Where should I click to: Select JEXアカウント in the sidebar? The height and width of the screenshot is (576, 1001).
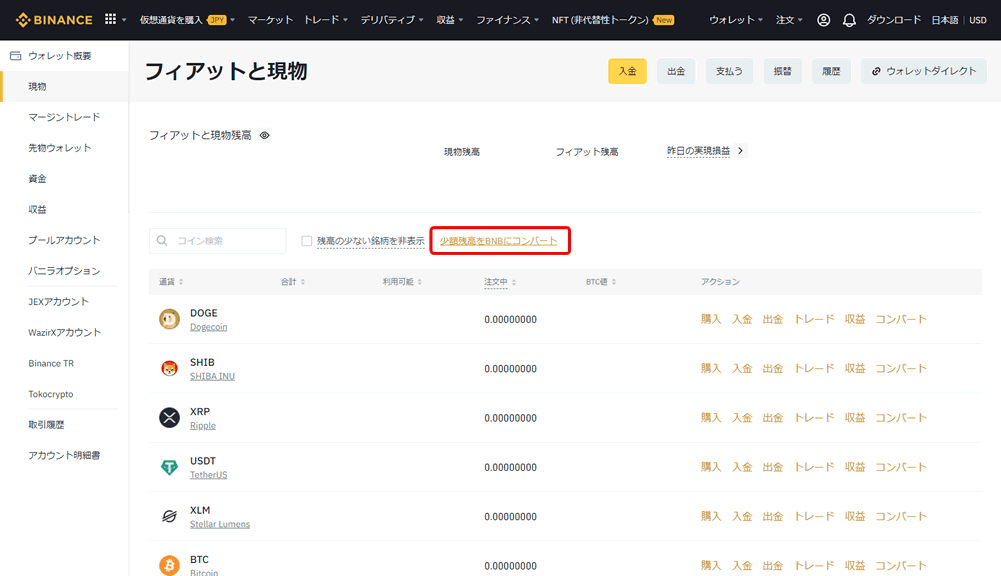click(58, 301)
